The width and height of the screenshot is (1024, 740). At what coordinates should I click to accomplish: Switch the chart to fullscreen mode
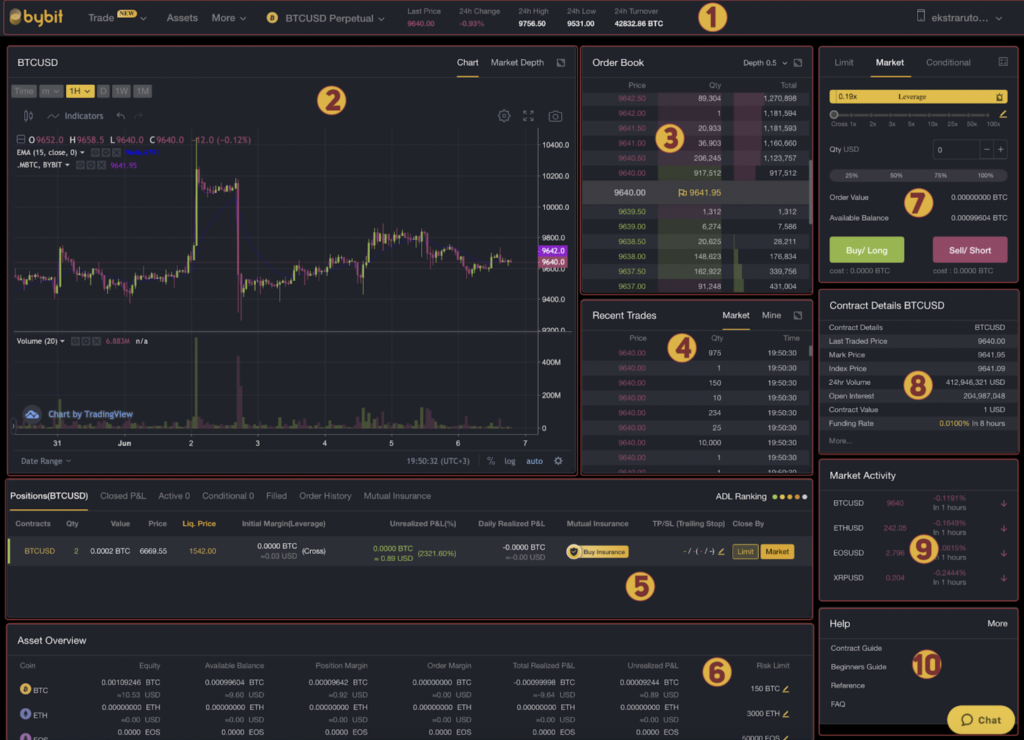pyautogui.click(x=528, y=116)
